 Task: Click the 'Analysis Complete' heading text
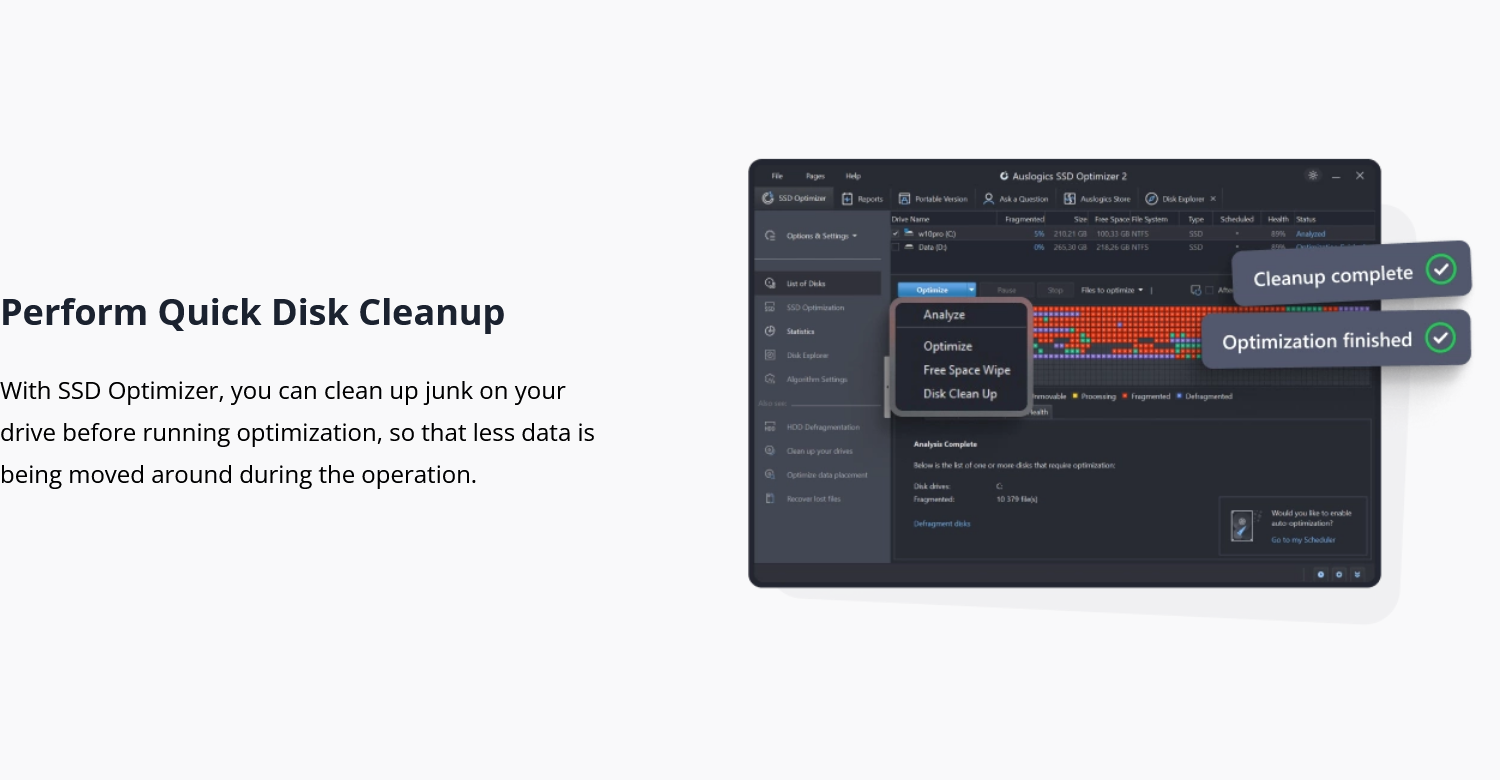coord(945,444)
